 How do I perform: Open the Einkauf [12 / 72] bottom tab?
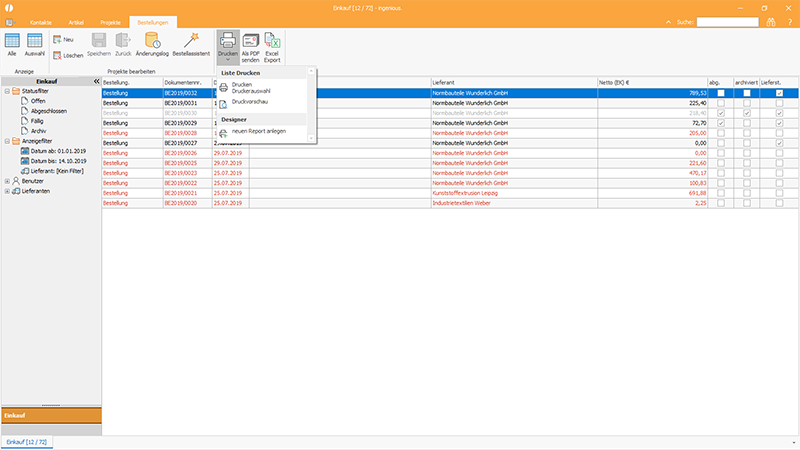[27, 442]
